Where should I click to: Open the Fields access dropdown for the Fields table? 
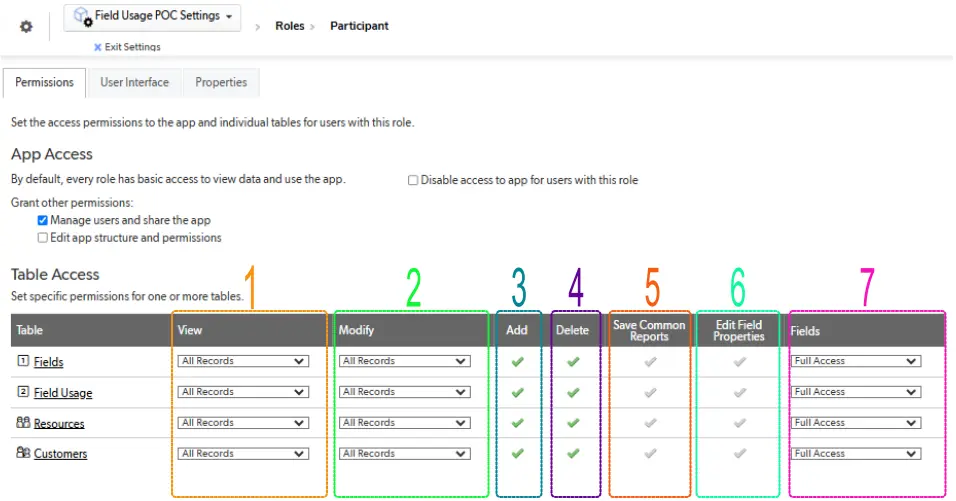(855, 361)
